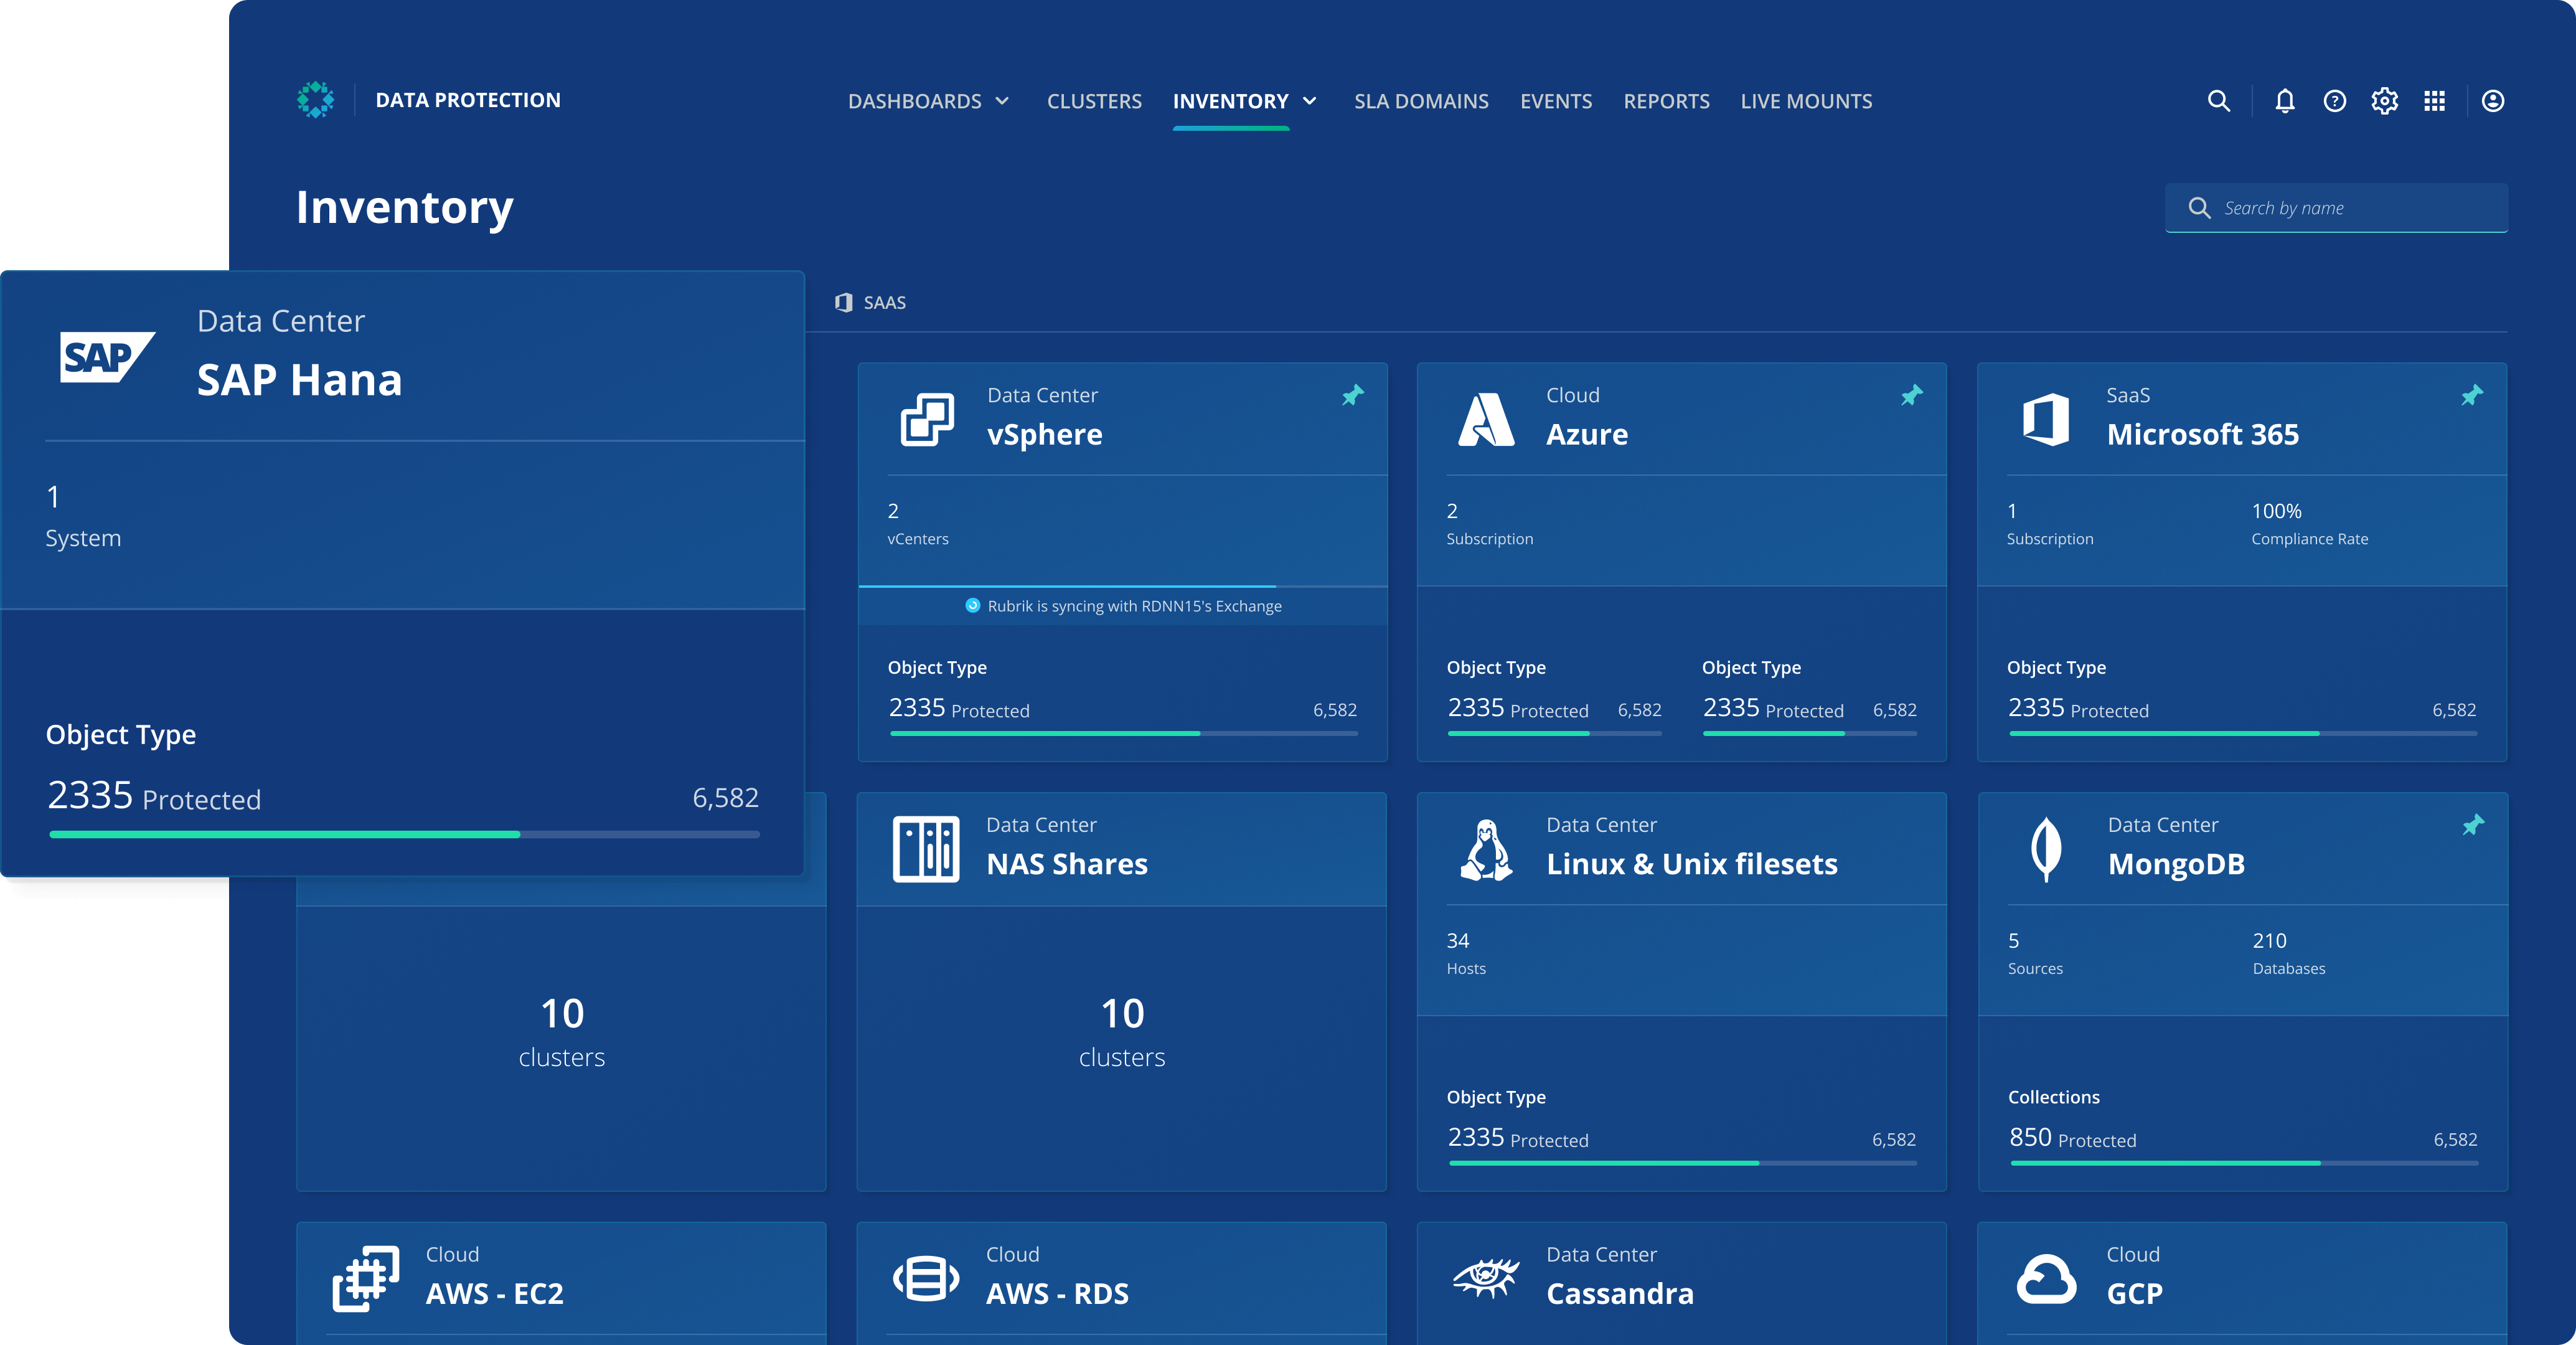
Task: Open NAS Shares card title
Action: tap(1066, 864)
